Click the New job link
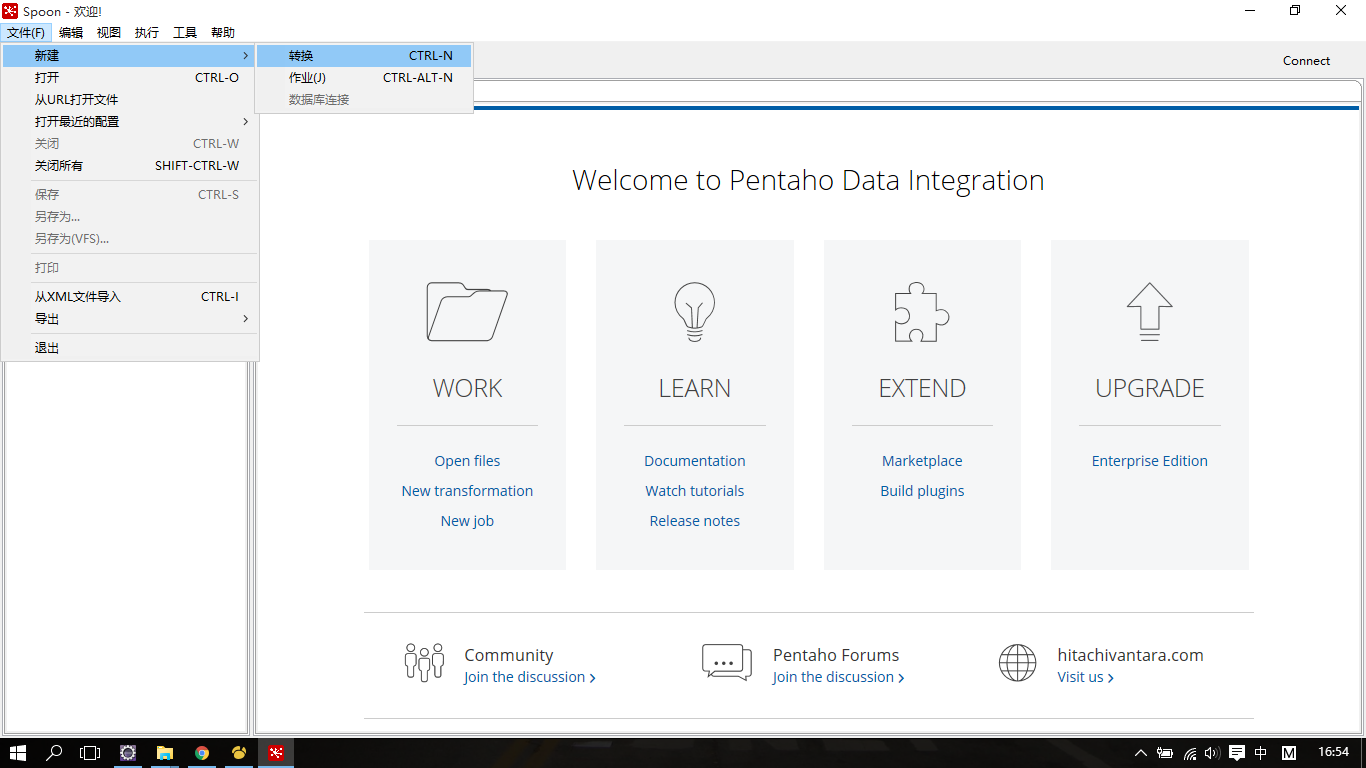 tap(467, 521)
